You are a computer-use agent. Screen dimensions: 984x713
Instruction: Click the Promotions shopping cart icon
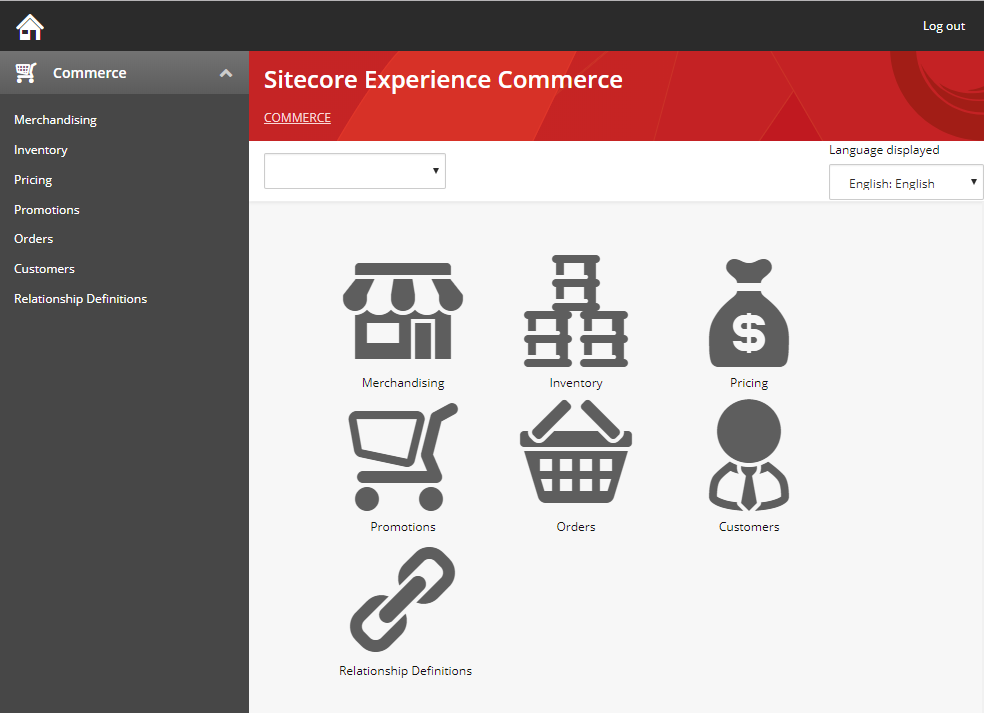(403, 455)
